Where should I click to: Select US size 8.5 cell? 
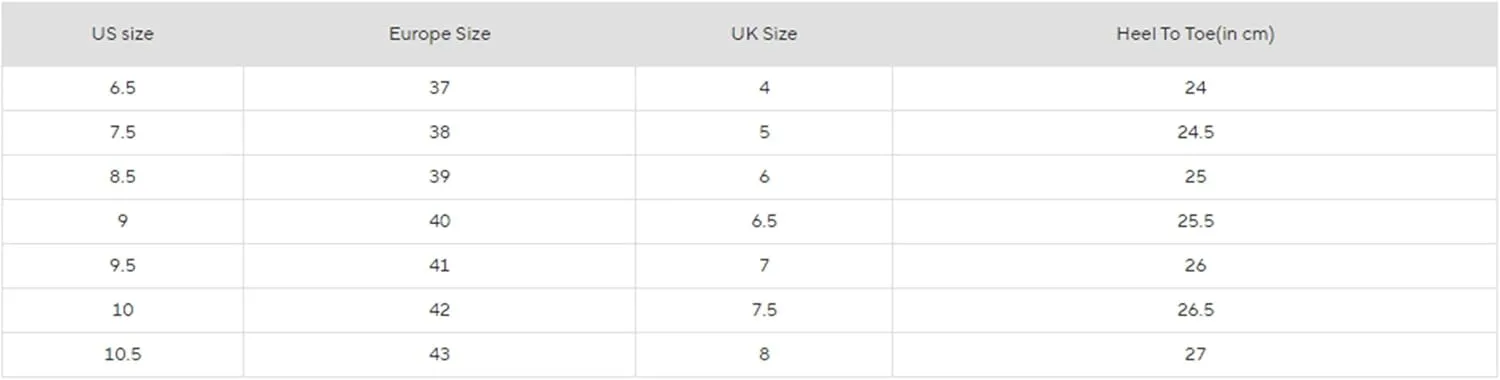click(122, 177)
